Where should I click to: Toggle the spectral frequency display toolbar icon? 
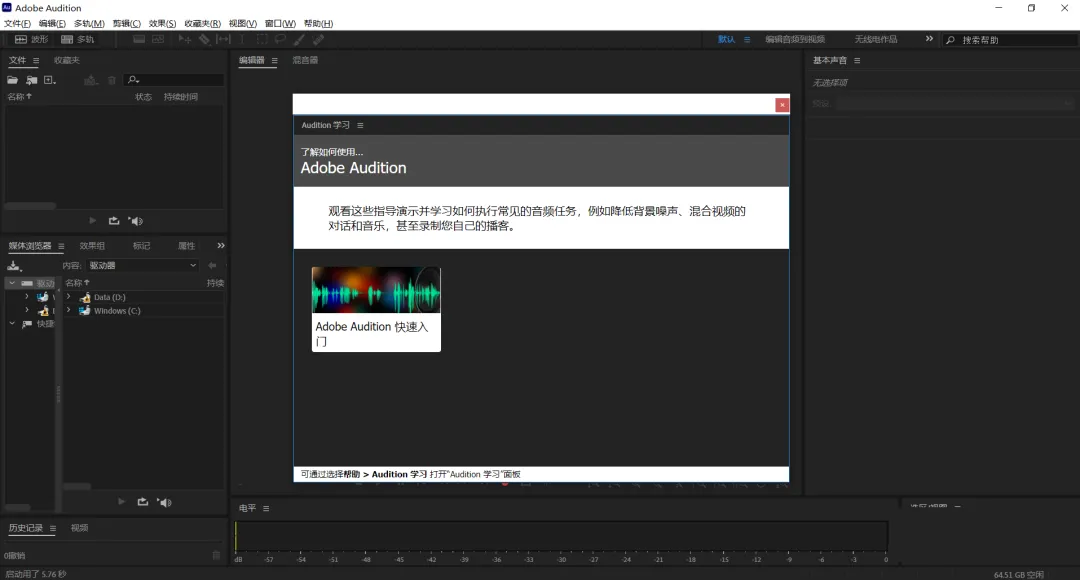139,39
